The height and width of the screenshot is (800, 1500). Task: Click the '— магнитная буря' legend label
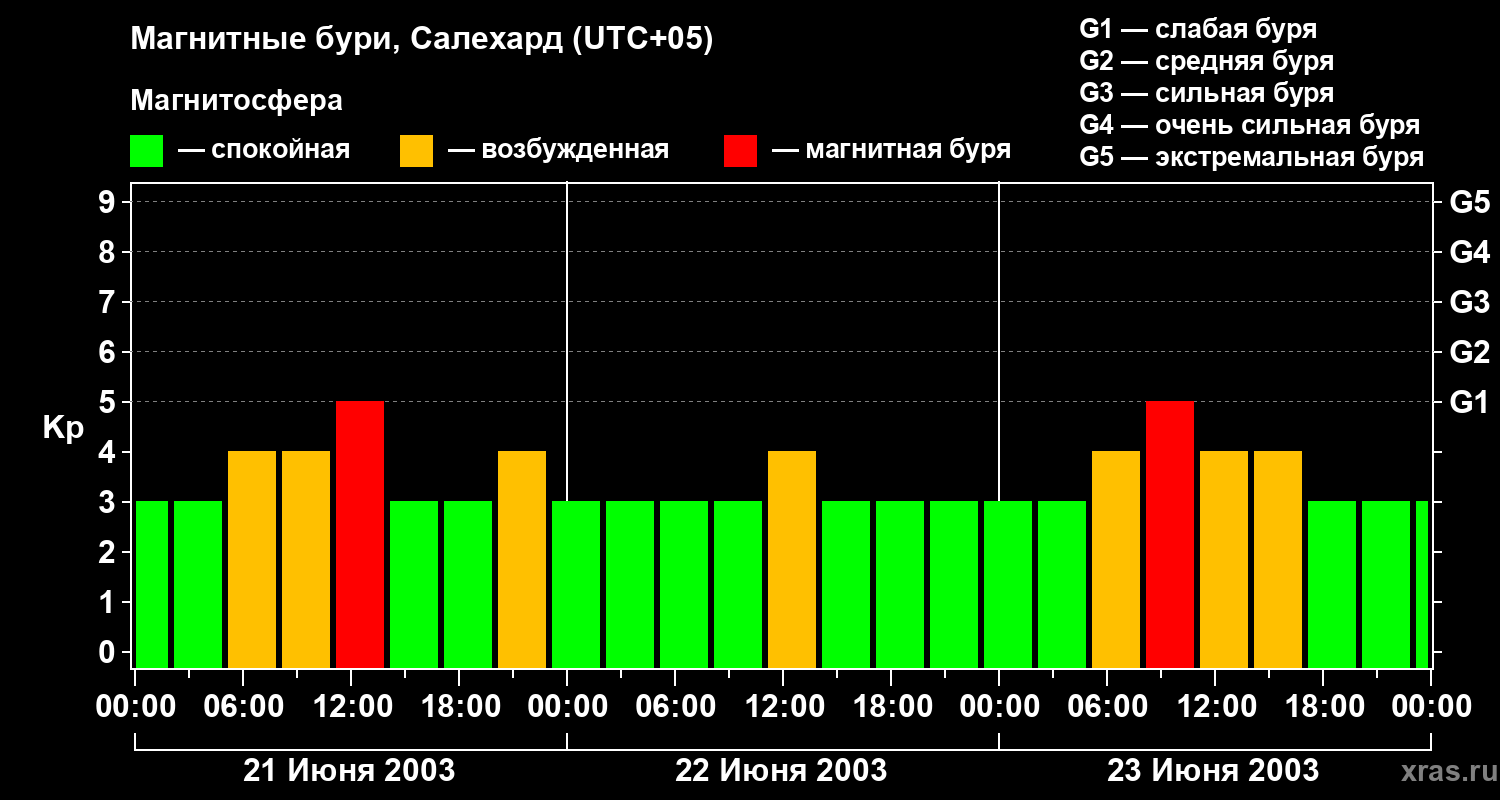[x=891, y=151]
